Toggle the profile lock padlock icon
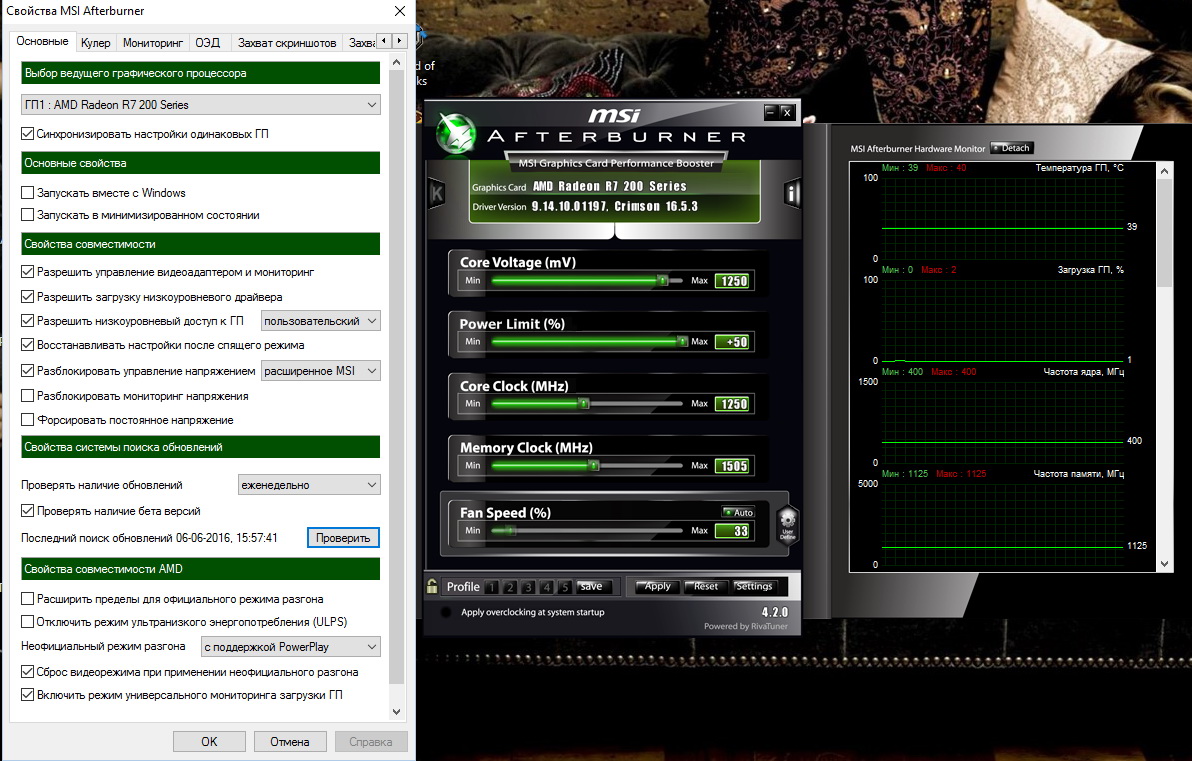Image resolution: width=1192 pixels, height=761 pixels. (432, 586)
